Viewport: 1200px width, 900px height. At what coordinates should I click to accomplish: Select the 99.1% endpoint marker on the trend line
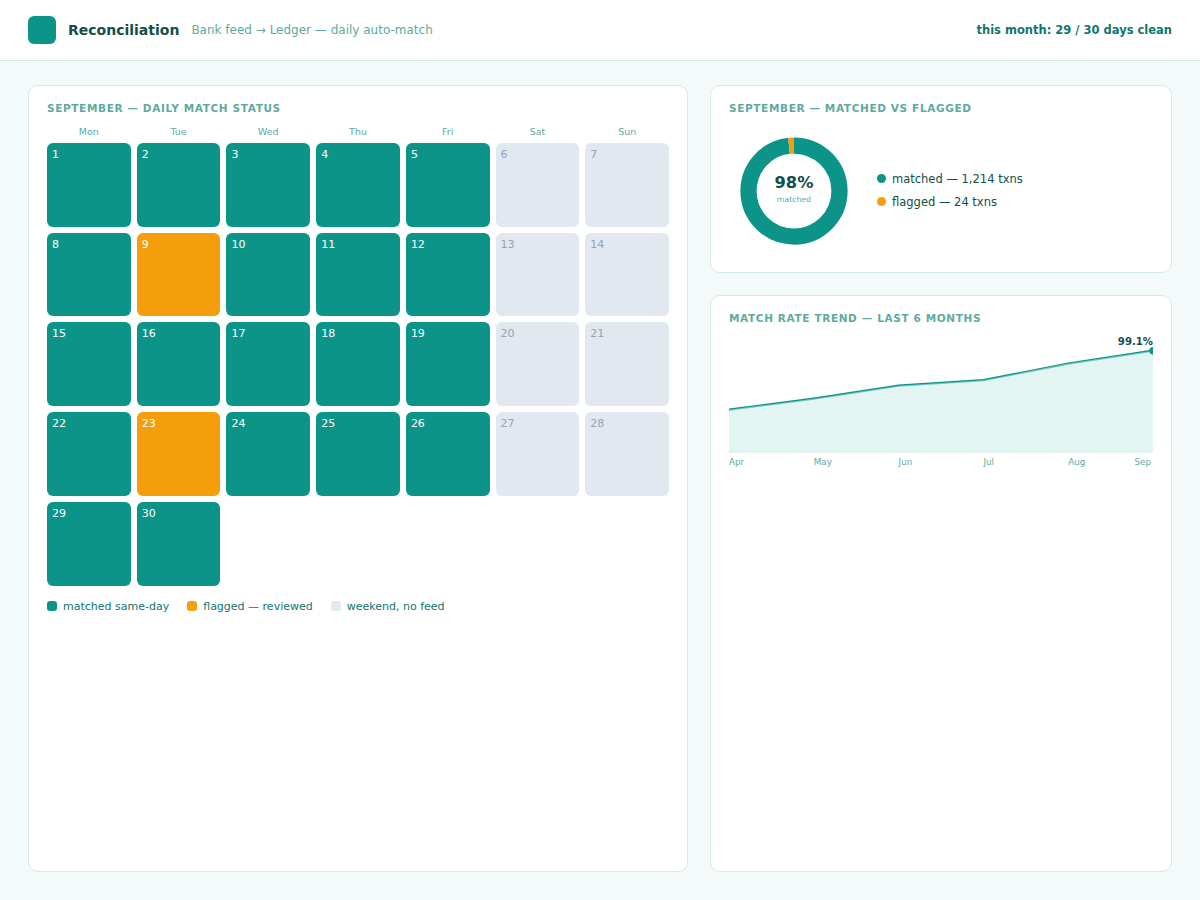coord(1152,351)
